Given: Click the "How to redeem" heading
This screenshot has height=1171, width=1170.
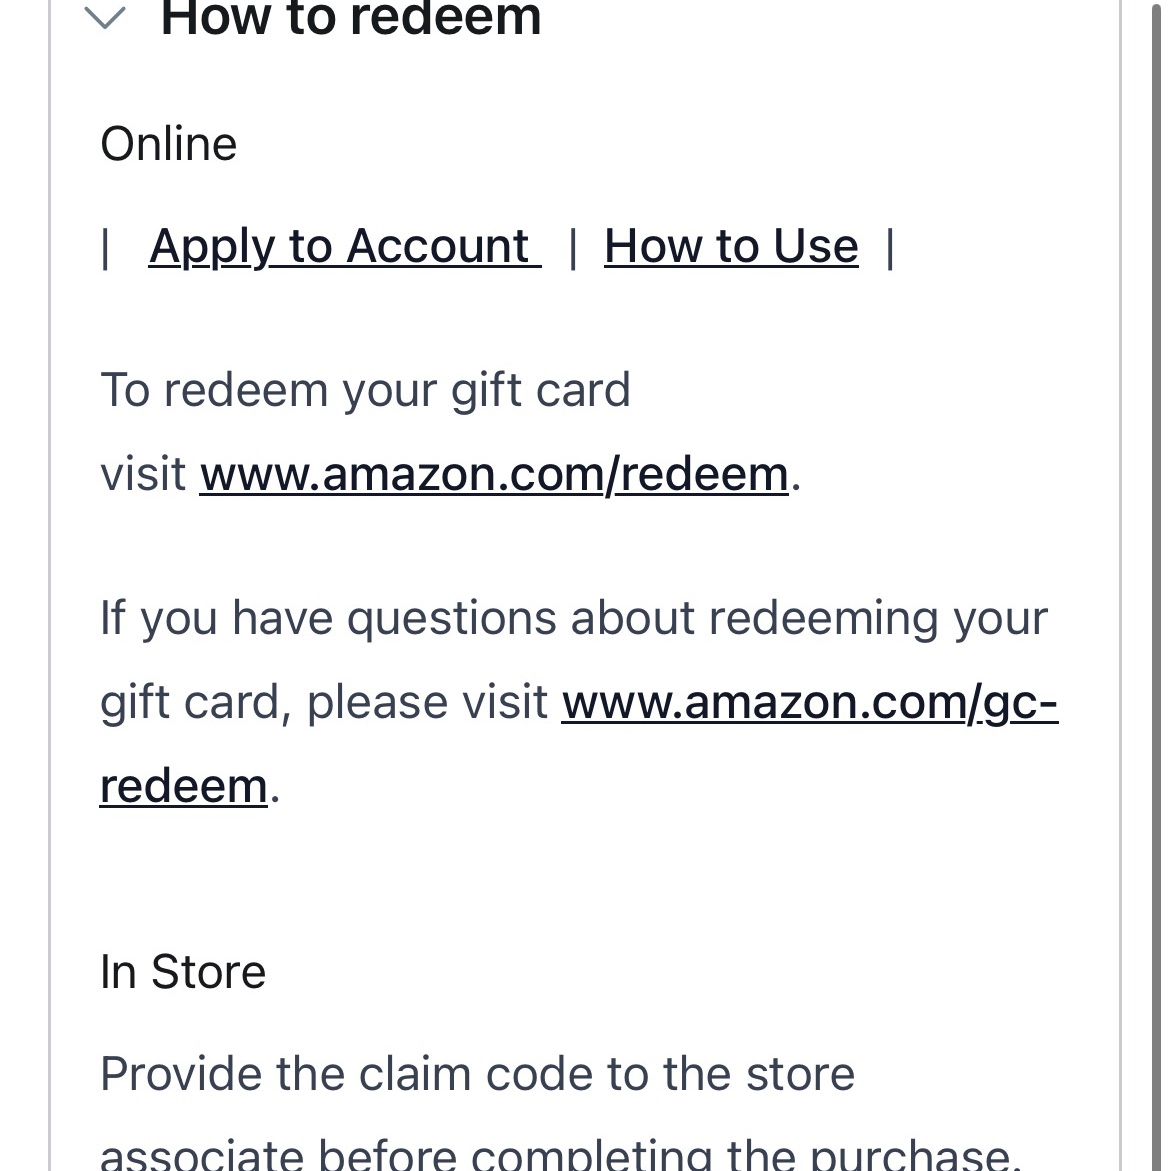Looking at the screenshot, I should tap(350, 18).
